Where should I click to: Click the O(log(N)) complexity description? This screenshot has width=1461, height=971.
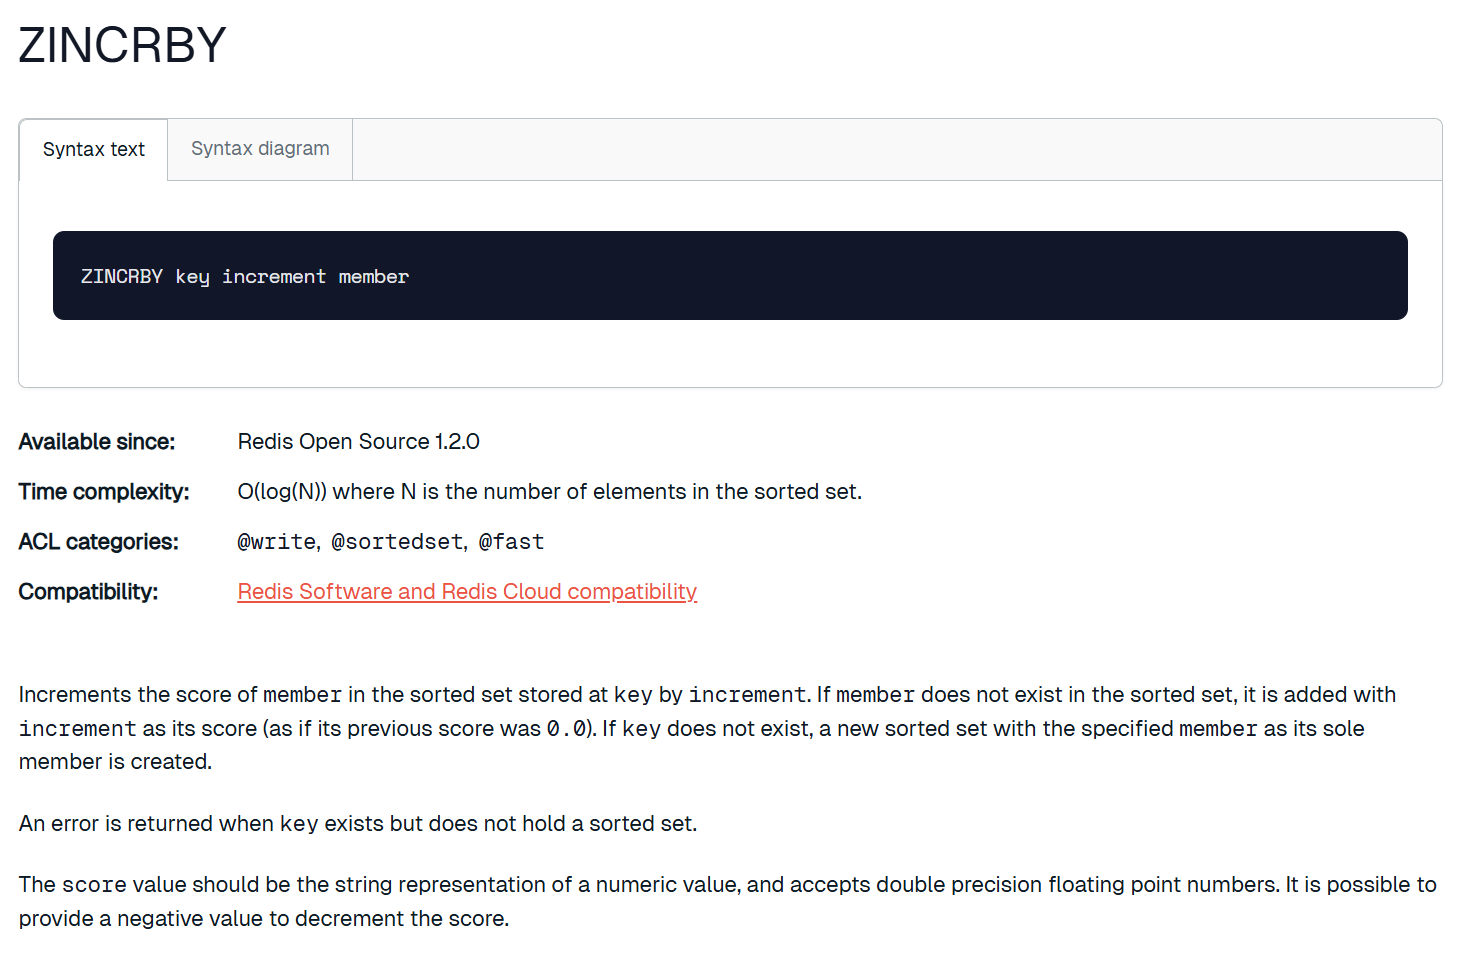(549, 492)
